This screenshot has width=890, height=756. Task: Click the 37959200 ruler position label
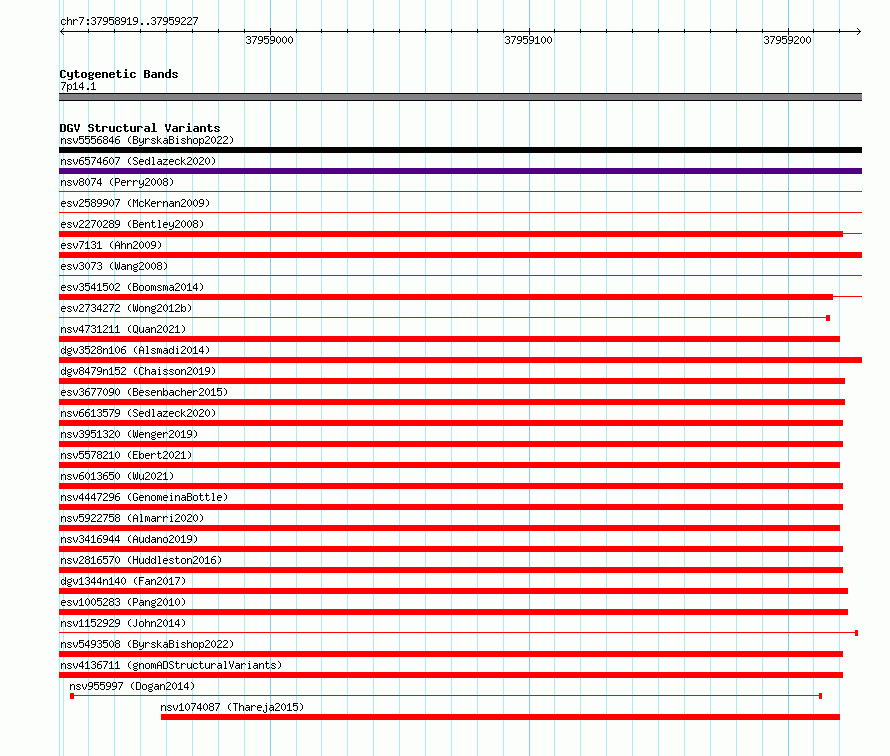click(x=787, y=40)
